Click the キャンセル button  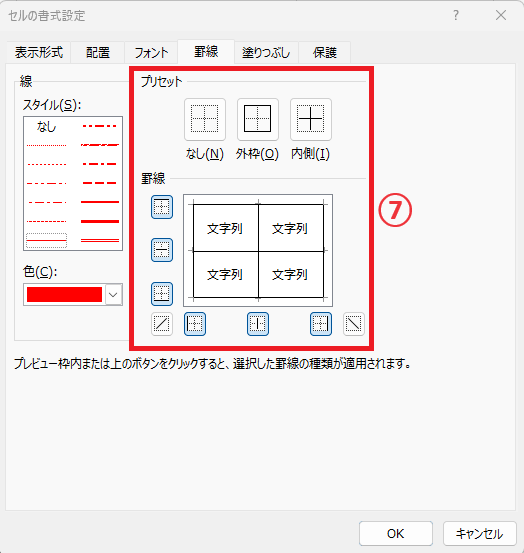pos(480,534)
